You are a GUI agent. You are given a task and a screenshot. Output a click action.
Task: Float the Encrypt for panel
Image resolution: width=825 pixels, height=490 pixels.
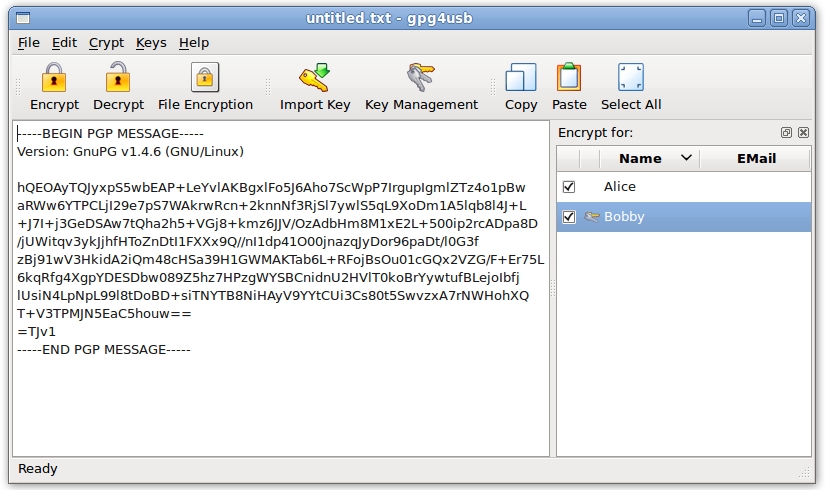click(x=786, y=133)
